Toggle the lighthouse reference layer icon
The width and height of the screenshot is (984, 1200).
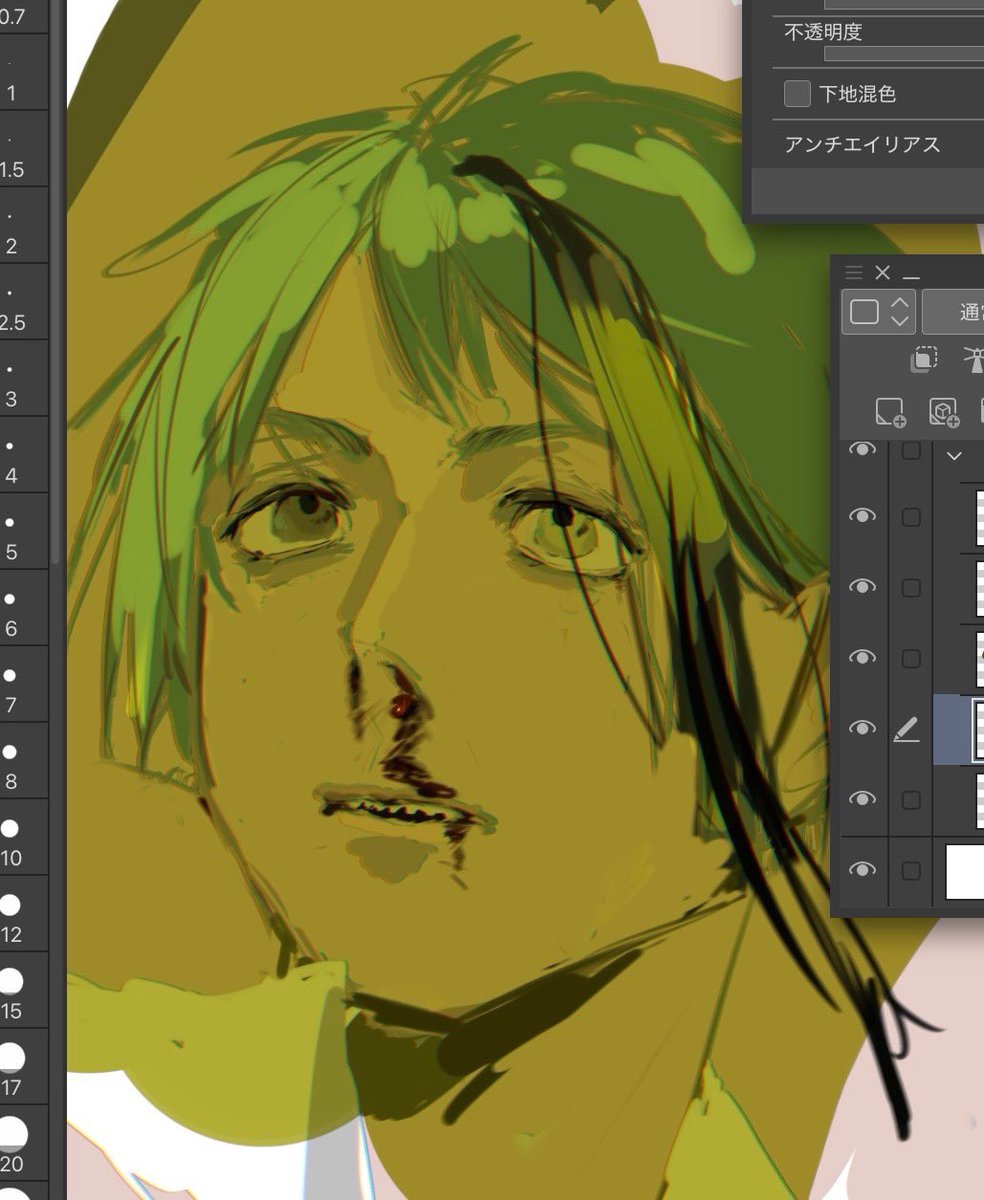click(x=974, y=361)
